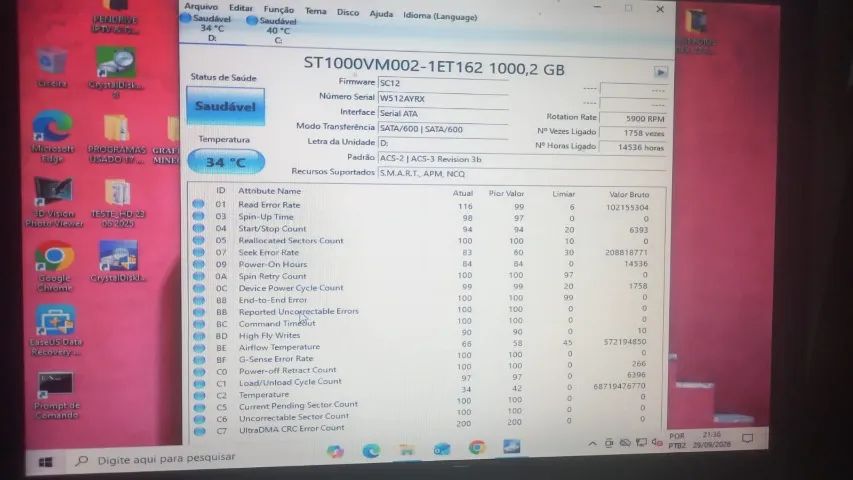Click status dot of Command Timeout

coord(199,324)
